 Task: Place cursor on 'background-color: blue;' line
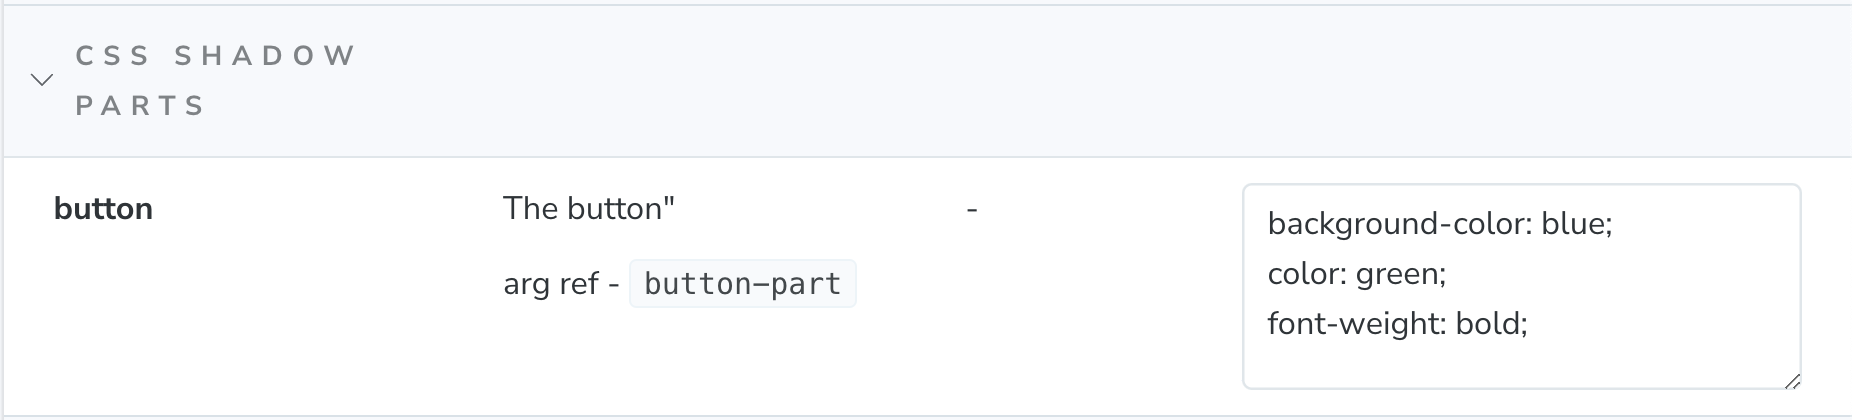[1440, 223]
